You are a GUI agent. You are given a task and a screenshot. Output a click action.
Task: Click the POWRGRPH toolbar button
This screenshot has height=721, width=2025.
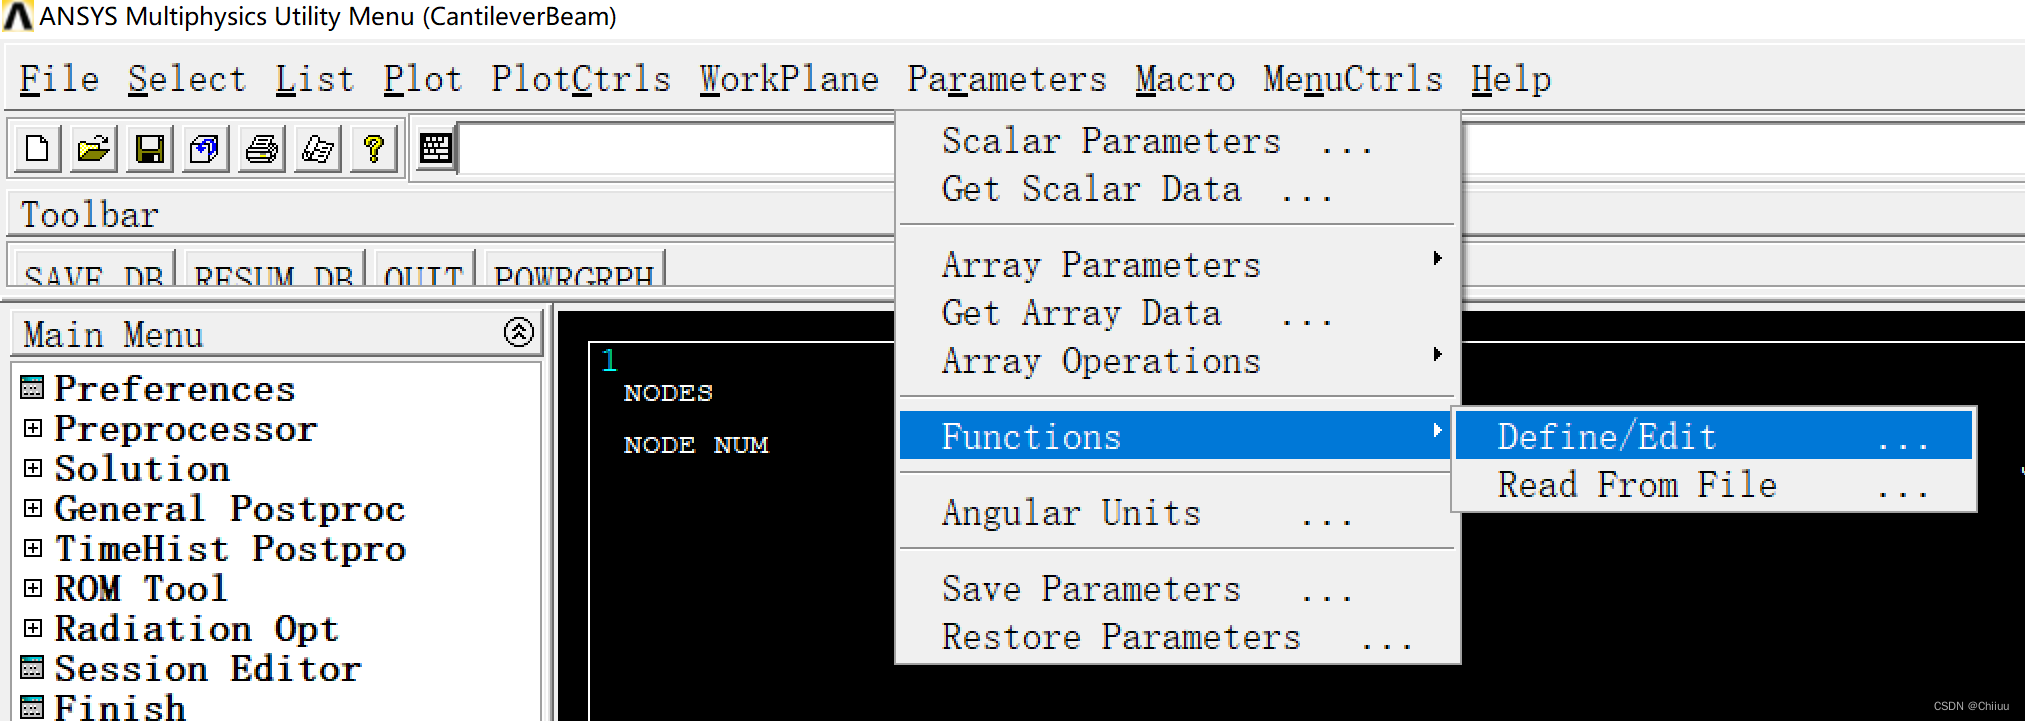point(575,270)
